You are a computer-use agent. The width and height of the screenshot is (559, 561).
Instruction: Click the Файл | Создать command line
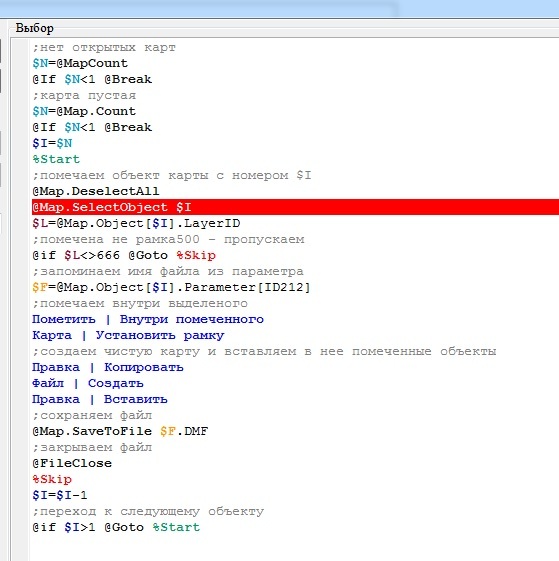tap(88, 383)
